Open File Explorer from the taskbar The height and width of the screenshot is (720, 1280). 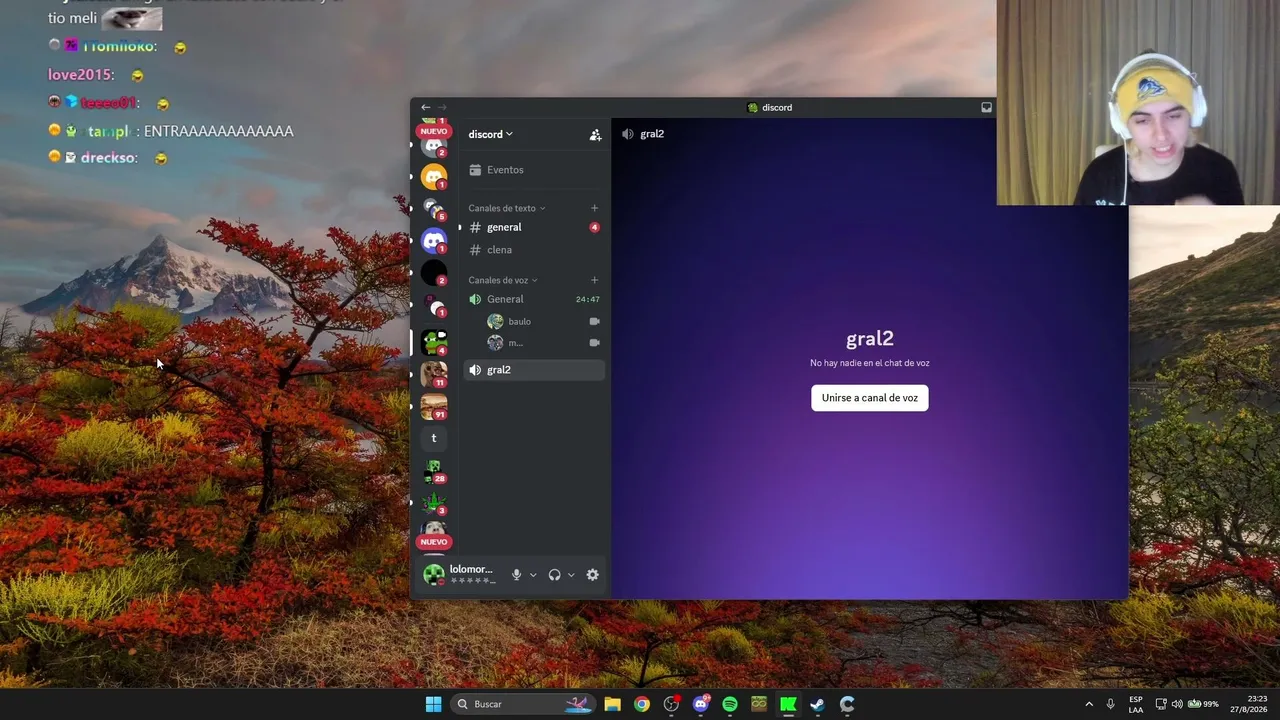point(612,704)
